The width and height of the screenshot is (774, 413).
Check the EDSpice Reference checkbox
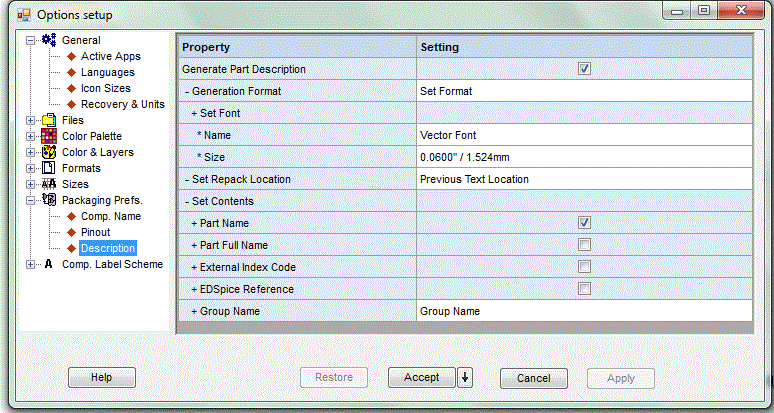click(584, 289)
